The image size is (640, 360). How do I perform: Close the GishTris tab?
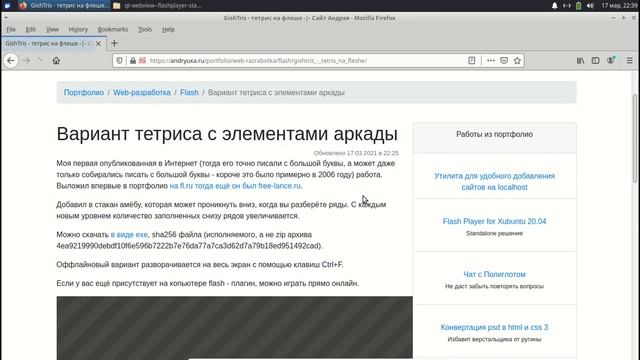(x=98, y=43)
